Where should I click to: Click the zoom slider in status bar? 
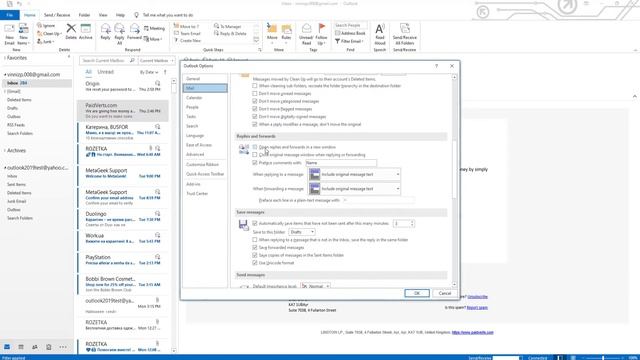pyautogui.click(x=603, y=358)
